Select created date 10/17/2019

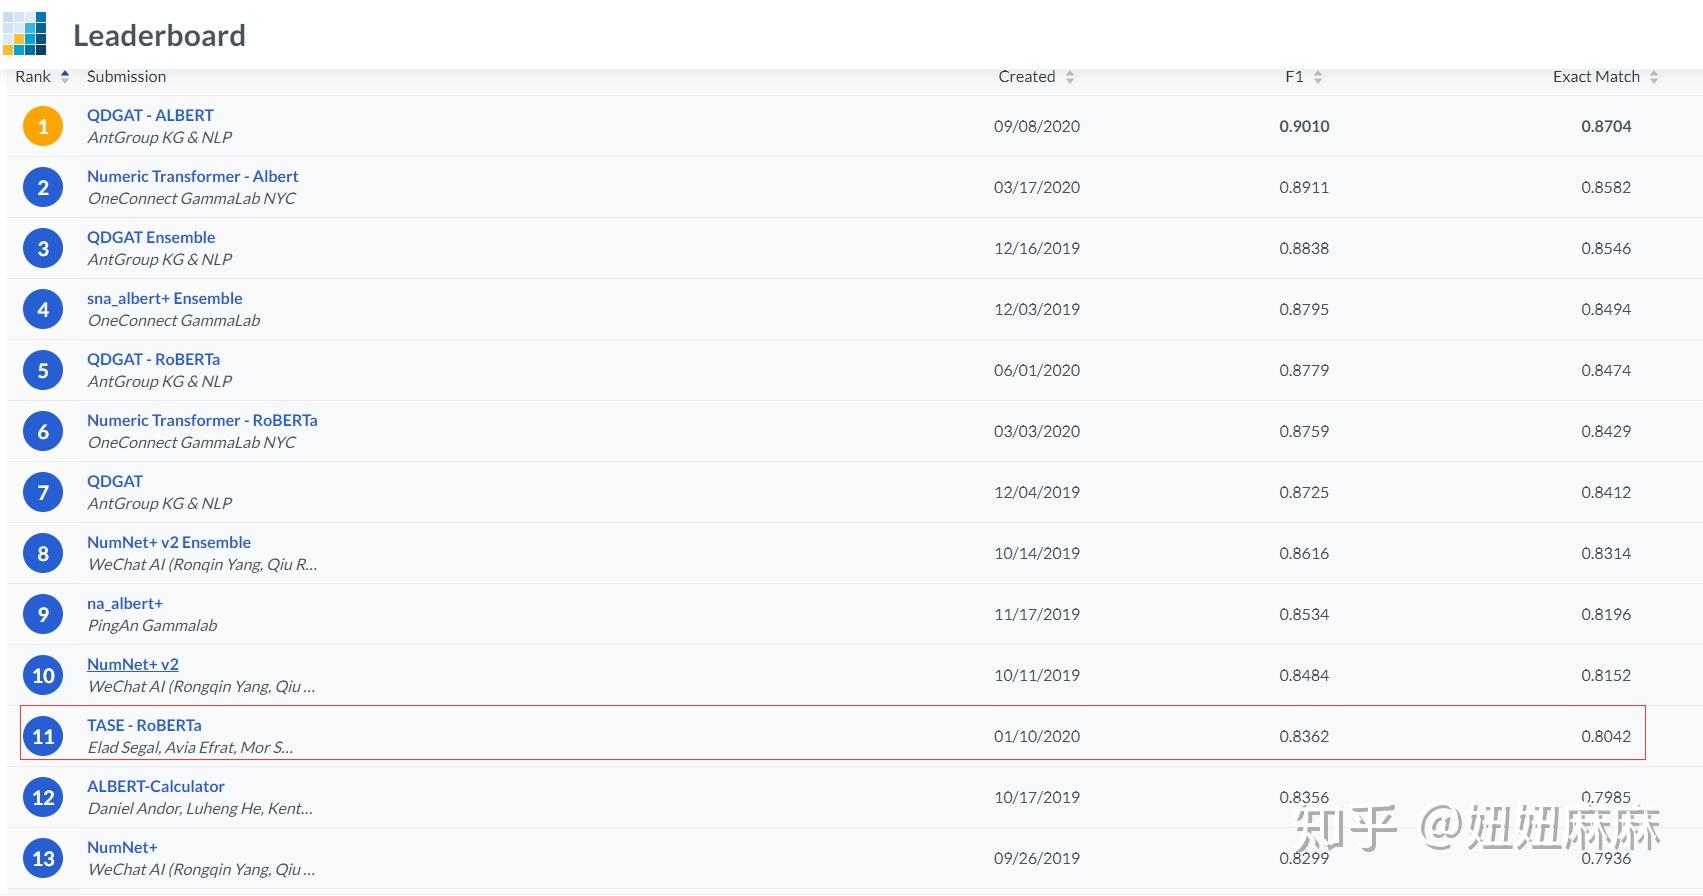click(x=1037, y=797)
